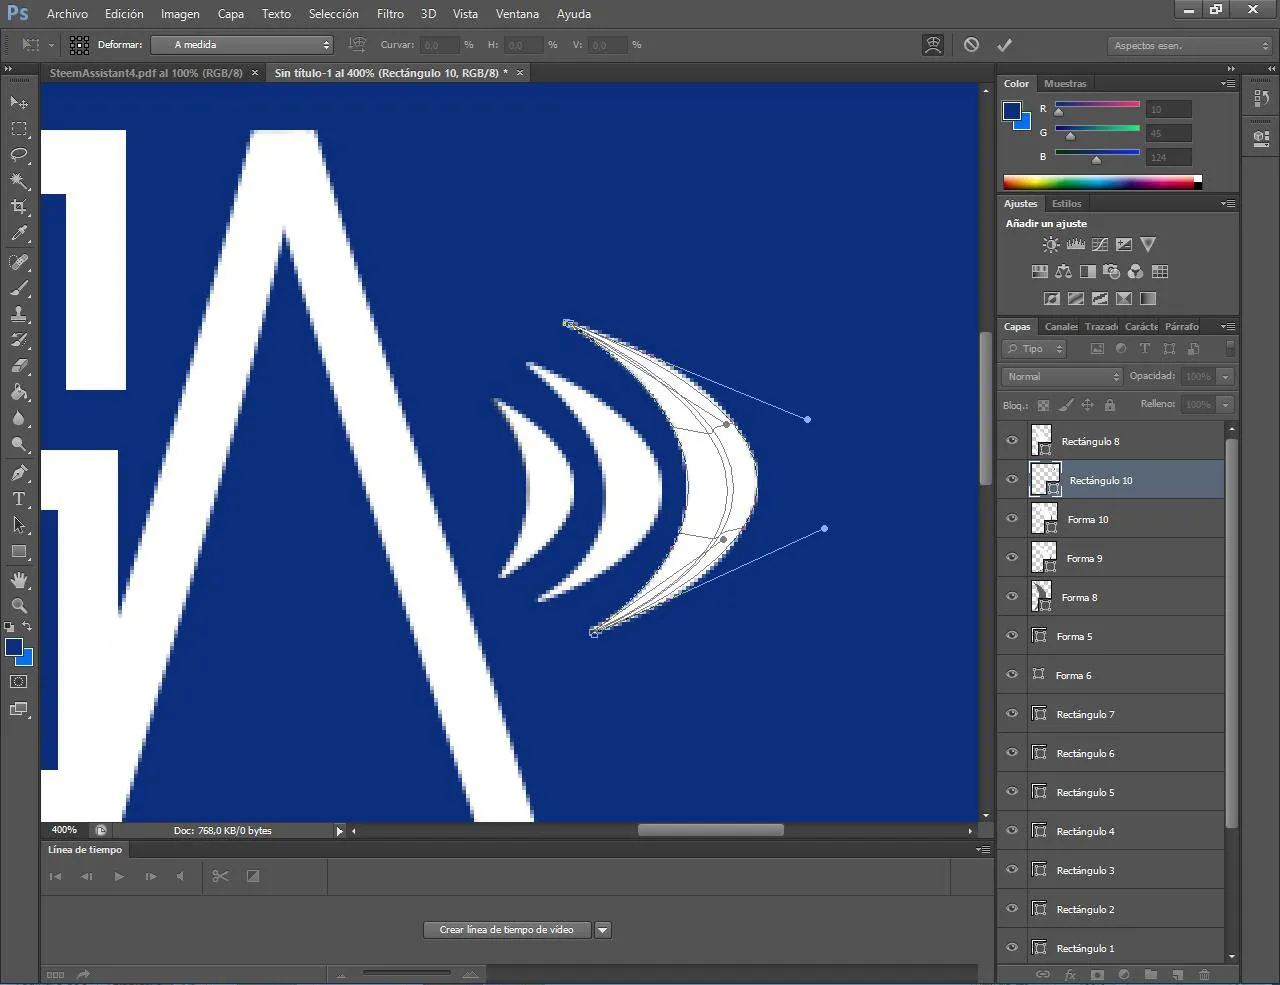Open the Ventana menu

pyautogui.click(x=517, y=14)
